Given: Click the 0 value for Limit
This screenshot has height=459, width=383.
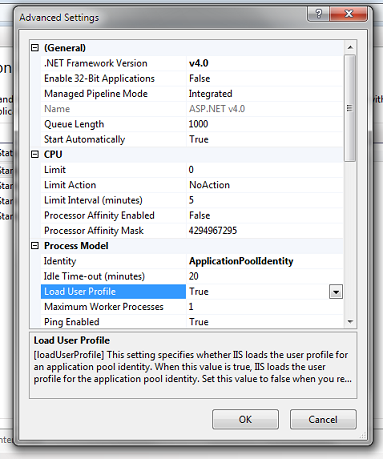Looking at the screenshot, I should click(x=191, y=170).
